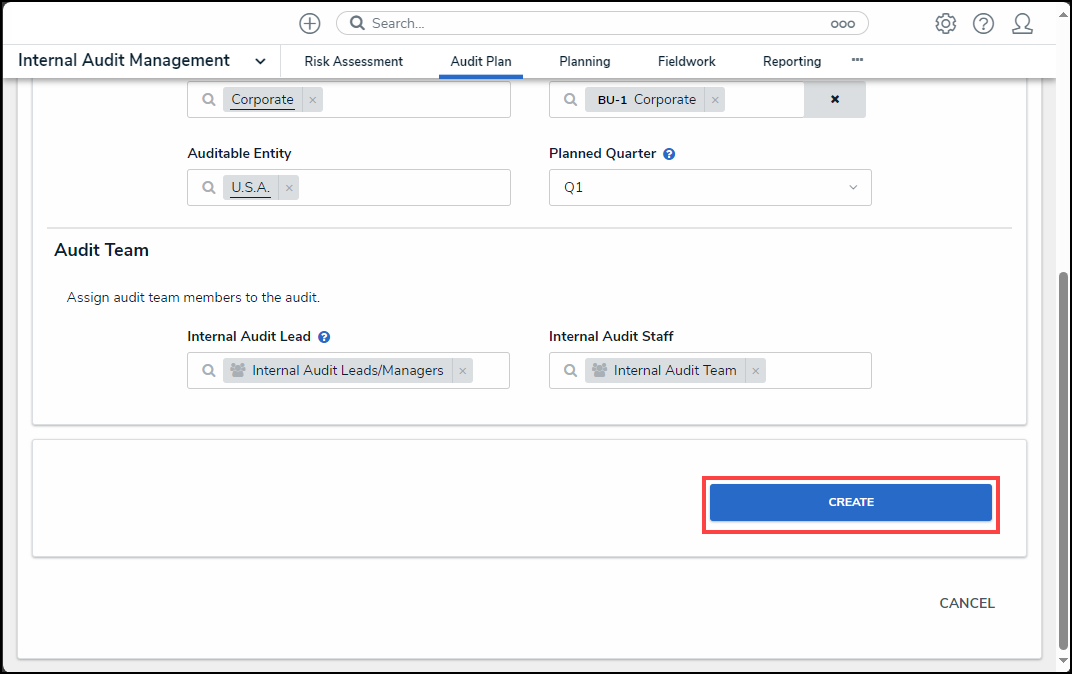
Task: Focus the Auditable Entity input field
Action: 400,188
